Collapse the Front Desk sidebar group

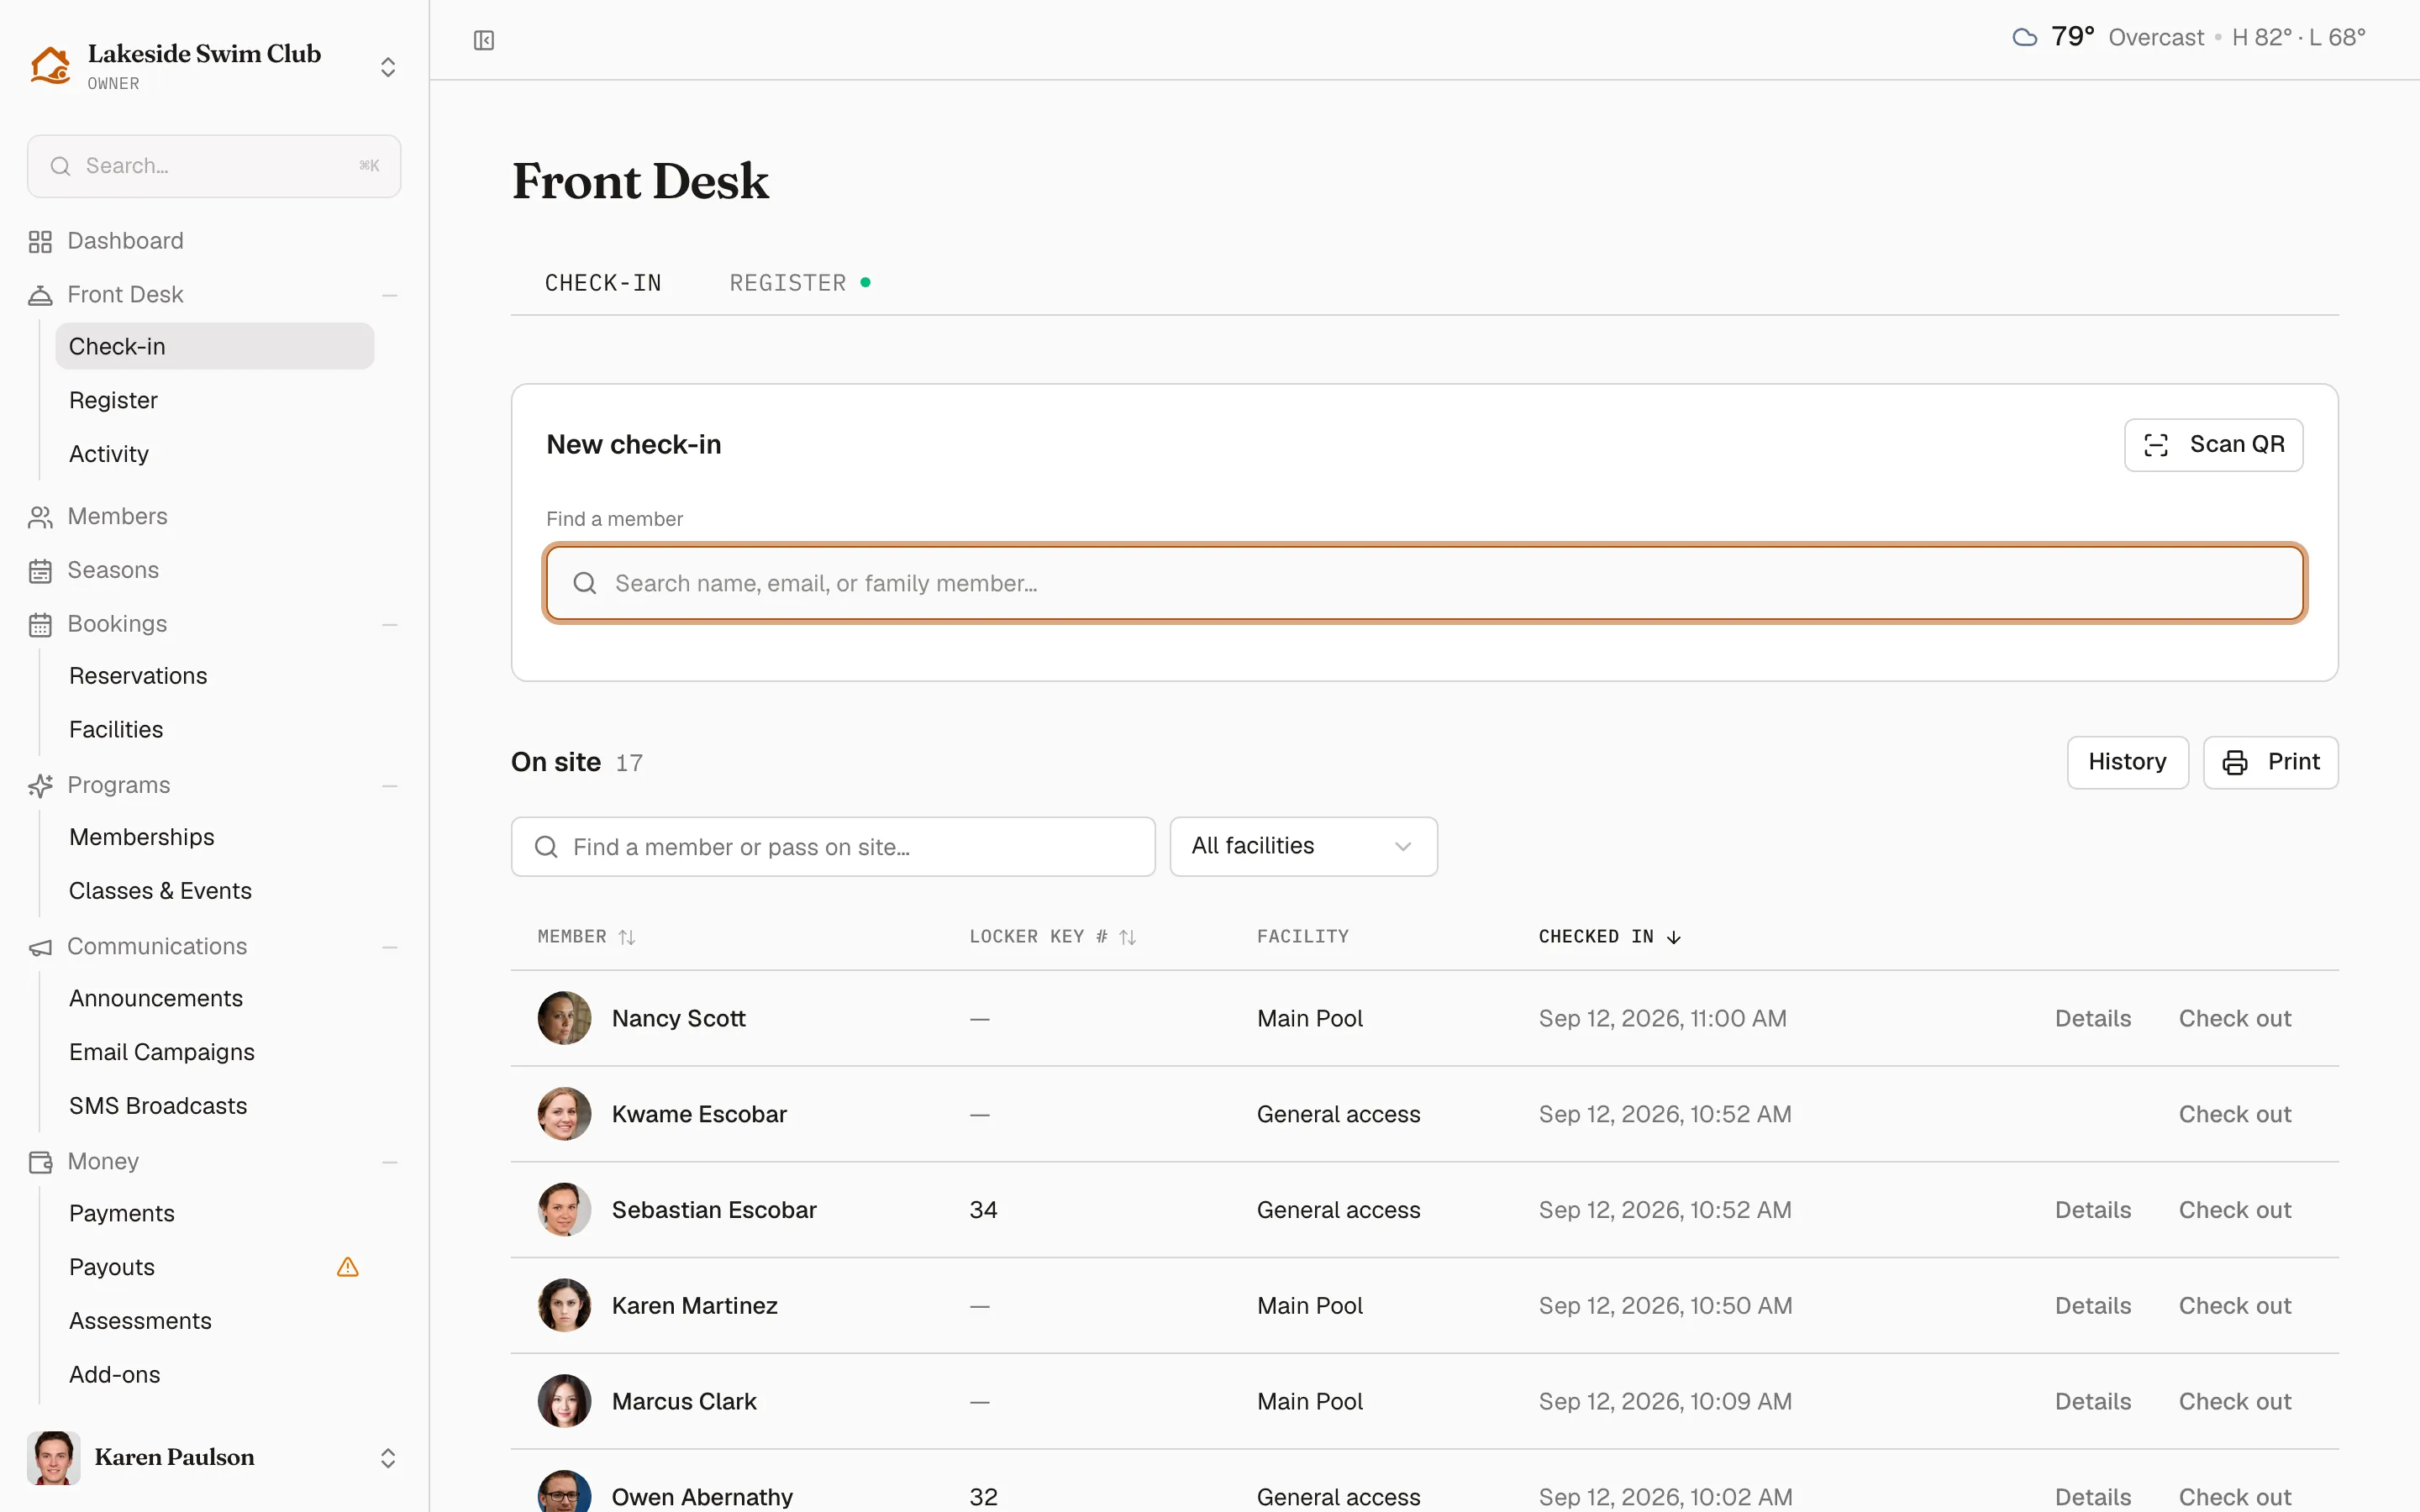coord(390,295)
